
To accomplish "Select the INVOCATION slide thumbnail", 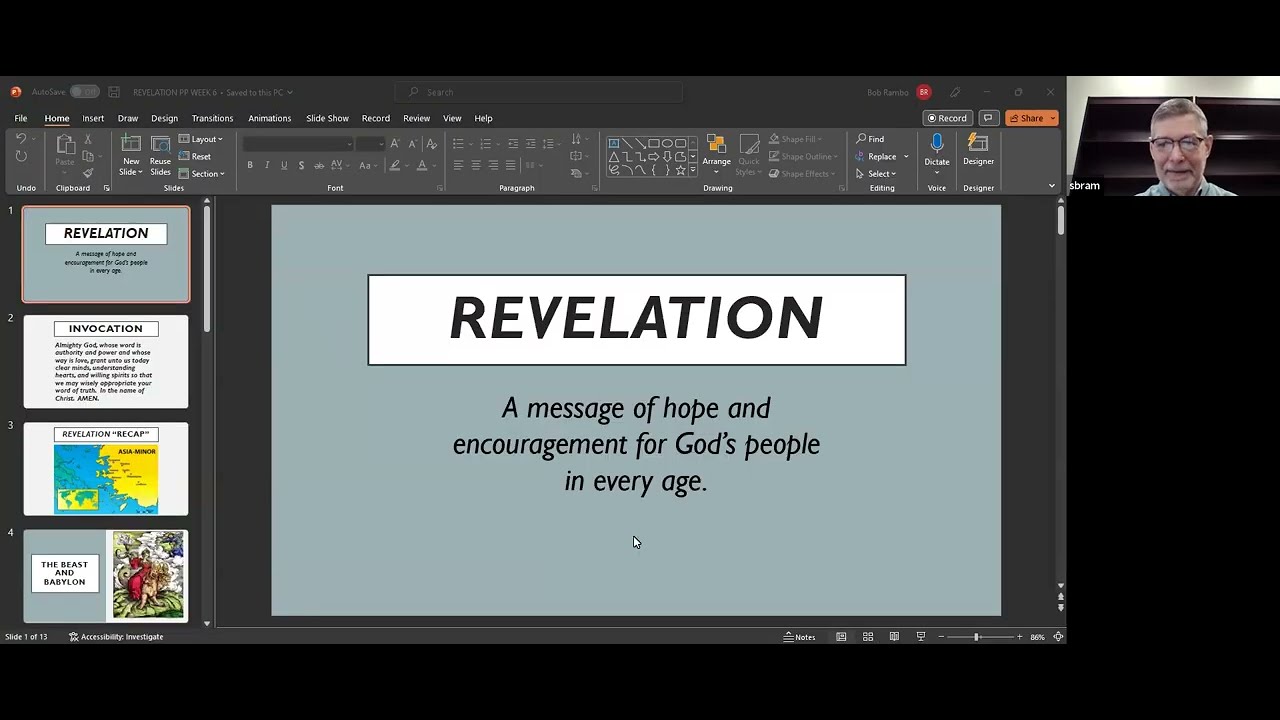I will tap(106, 362).
